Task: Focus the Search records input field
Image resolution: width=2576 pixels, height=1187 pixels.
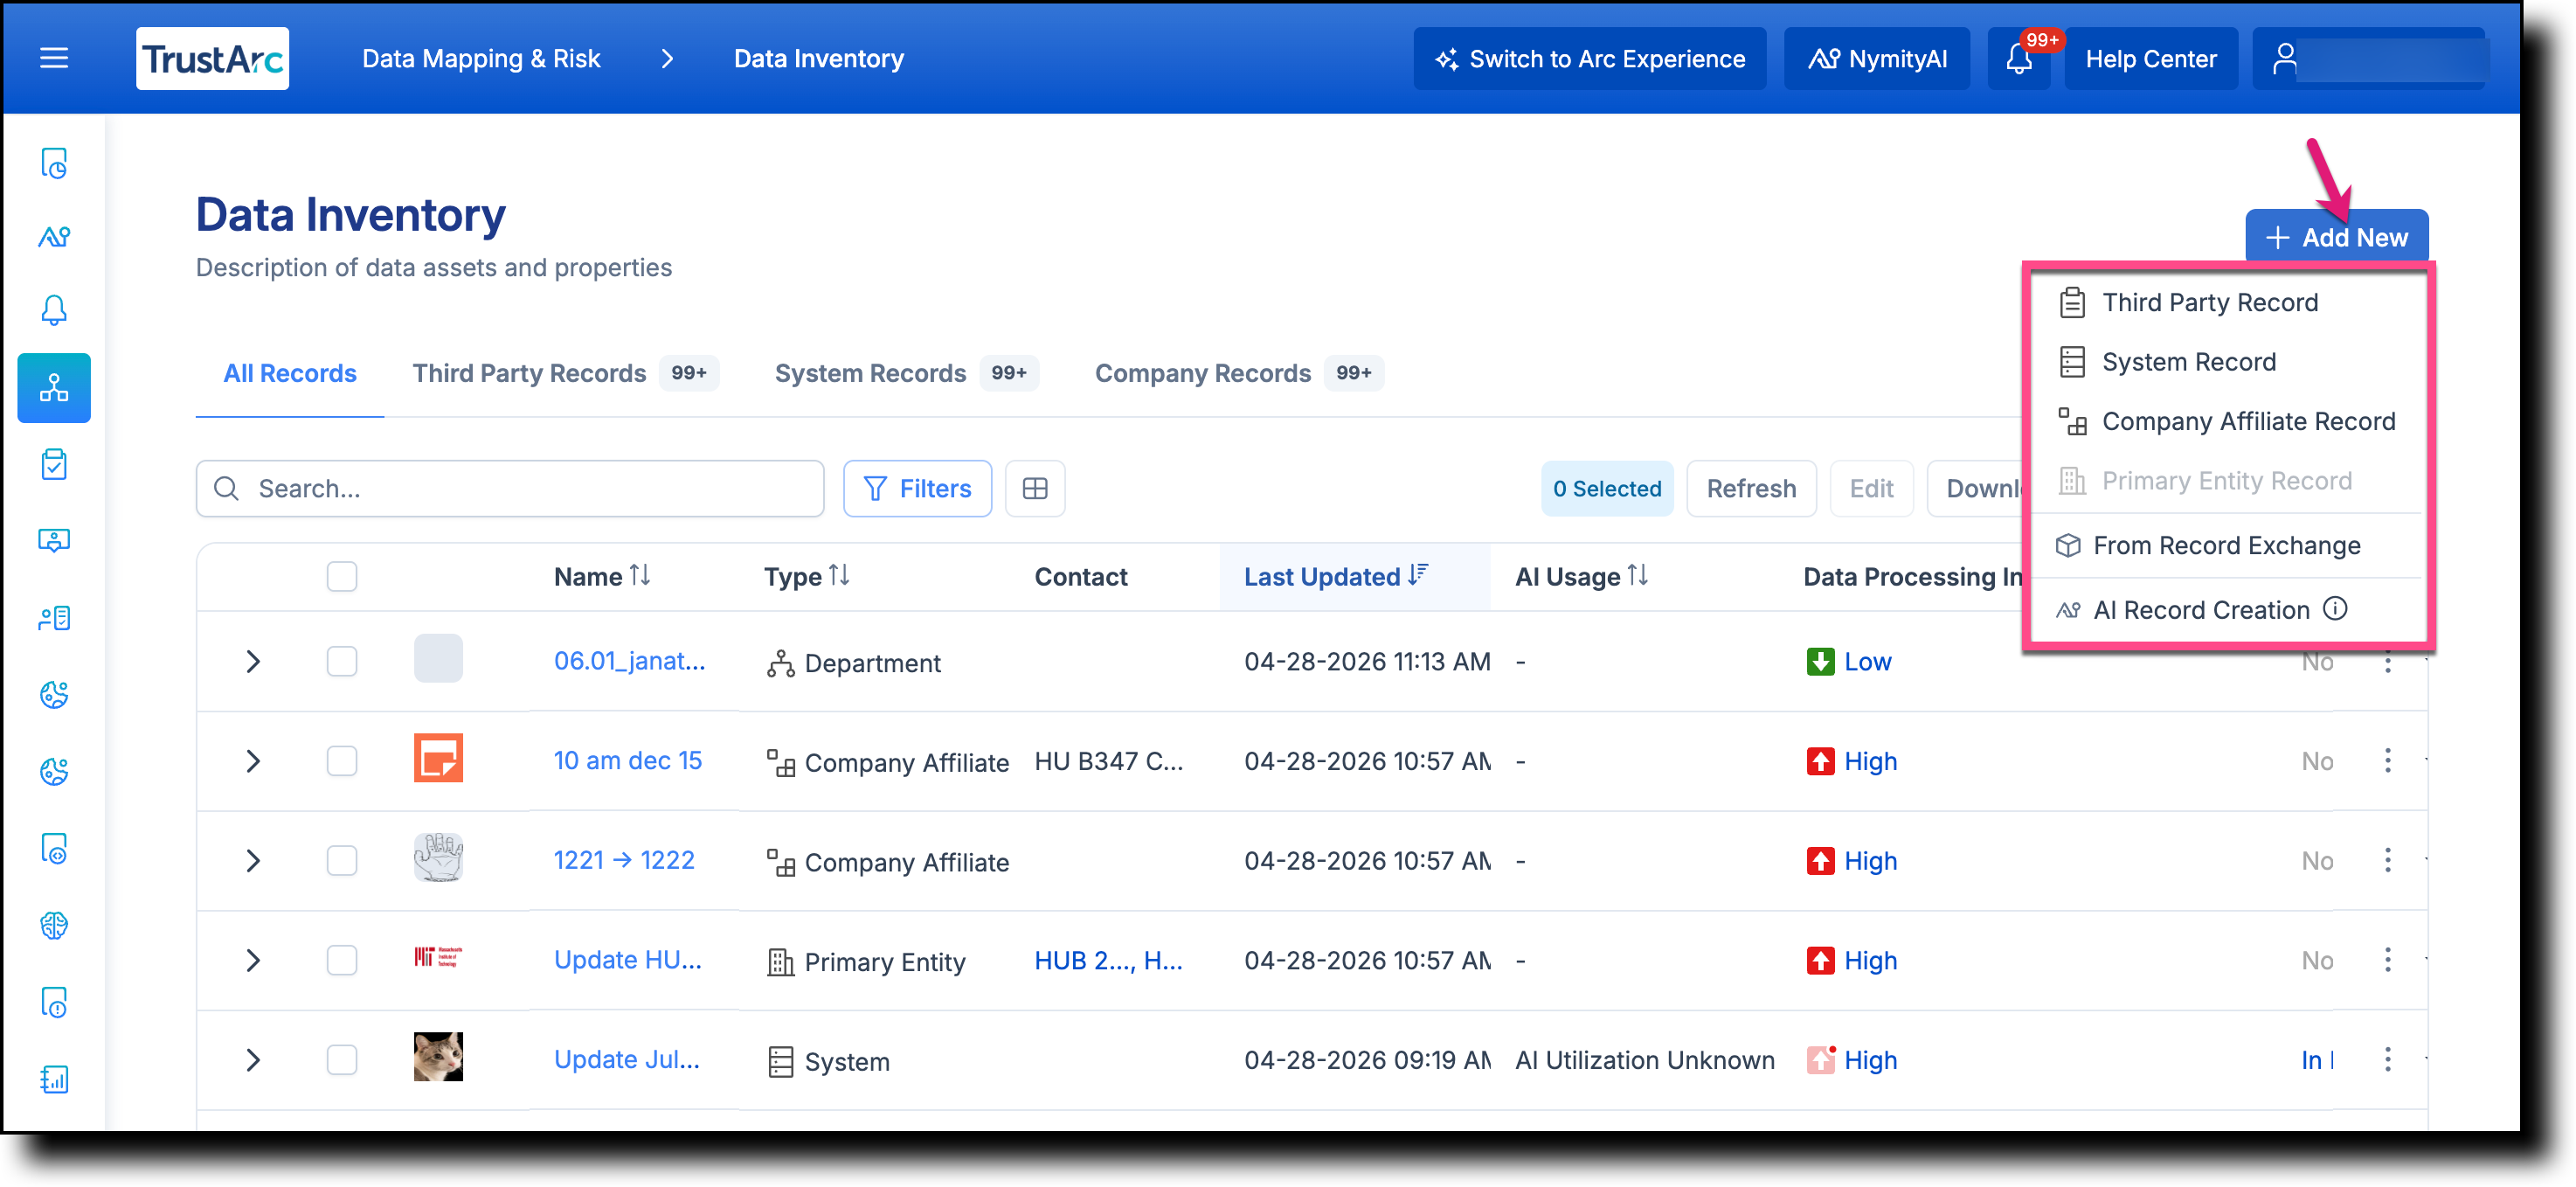Action: click(x=510, y=489)
